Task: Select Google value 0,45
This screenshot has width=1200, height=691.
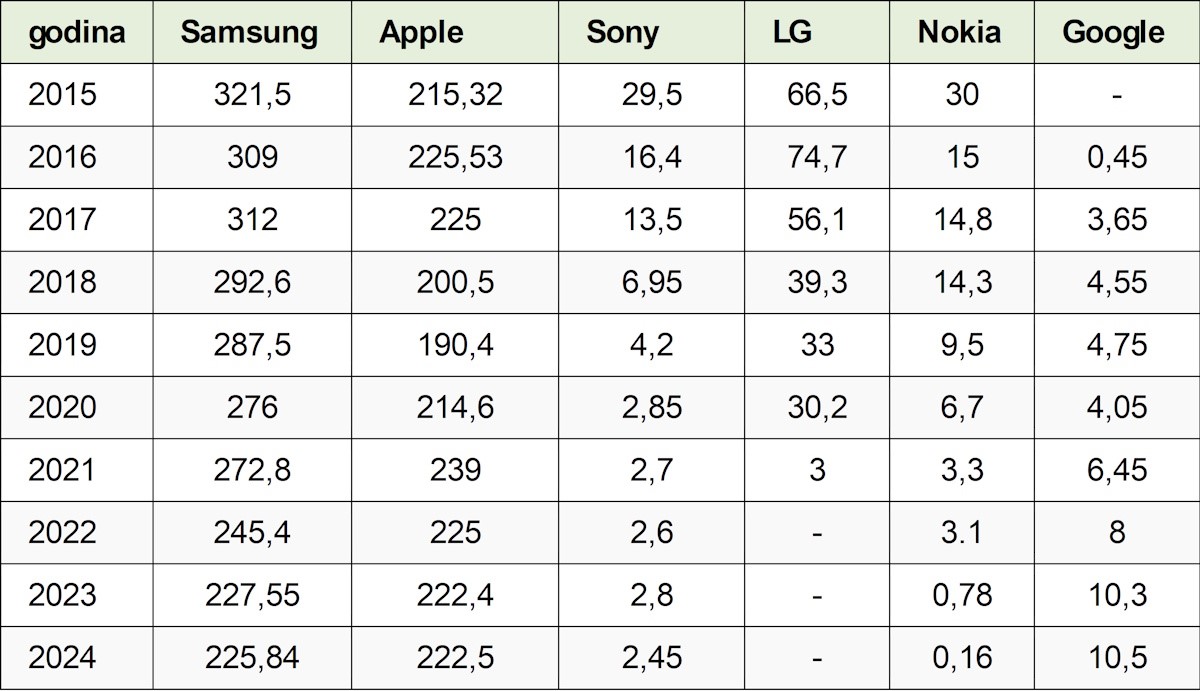Action: pos(1116,157)
